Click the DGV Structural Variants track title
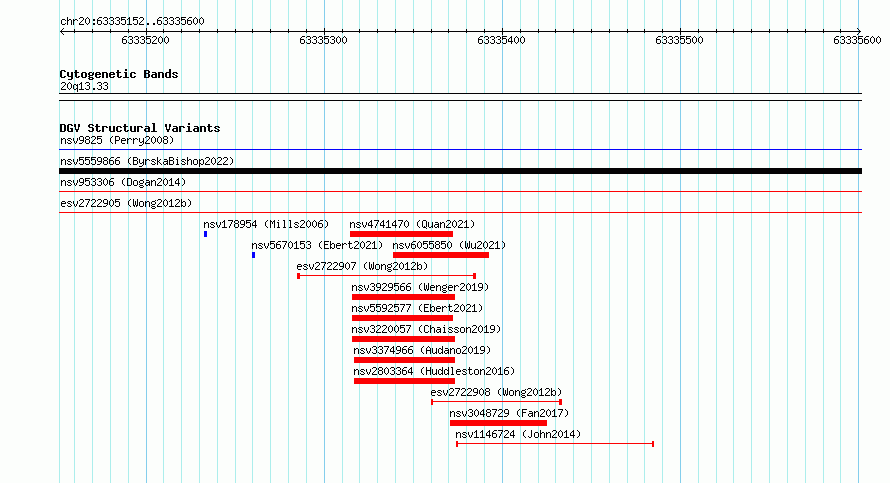 click(x=140, y=128)
